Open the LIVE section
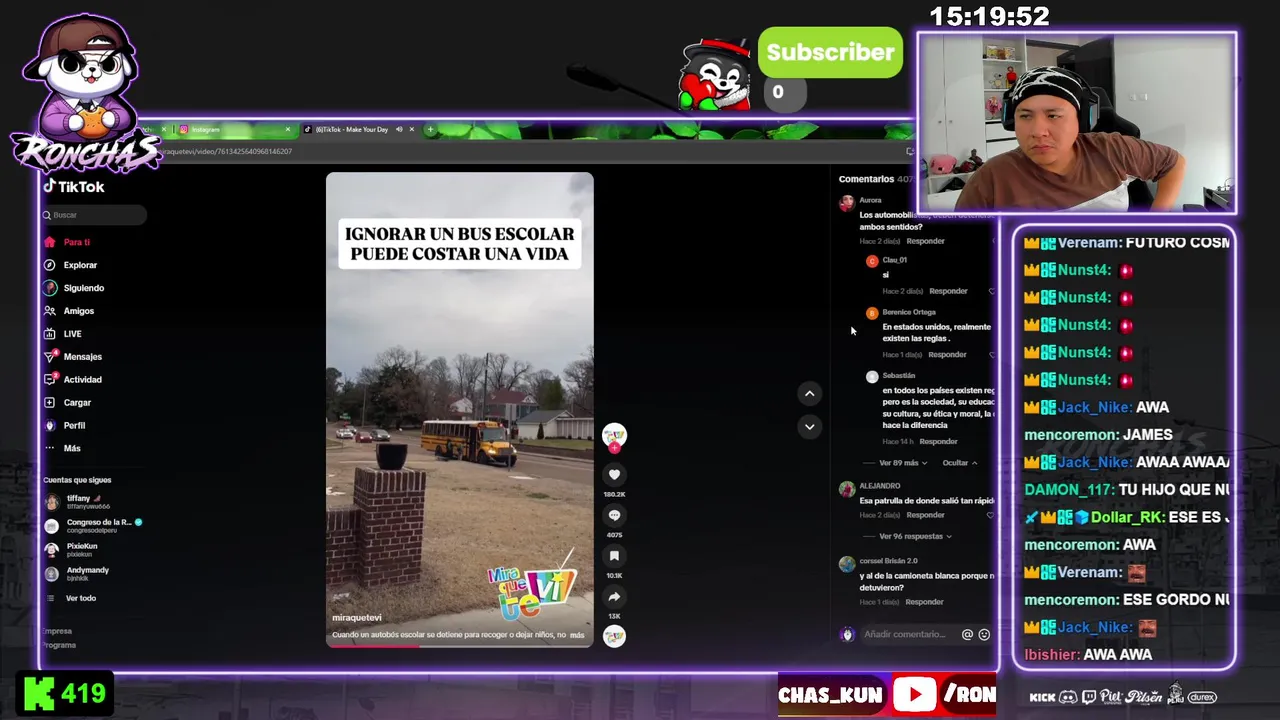 point(63,334)
